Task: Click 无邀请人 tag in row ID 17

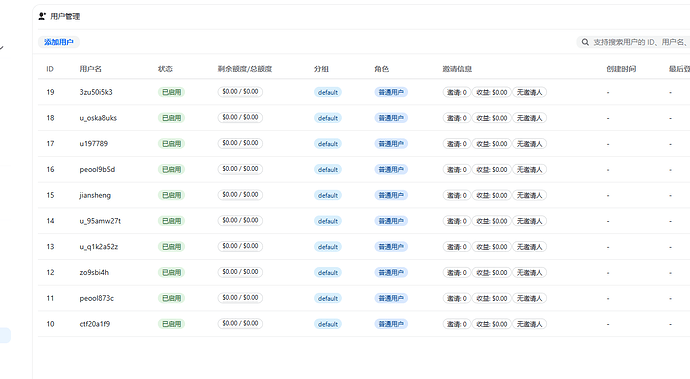Action: click(x=529, y=144)
